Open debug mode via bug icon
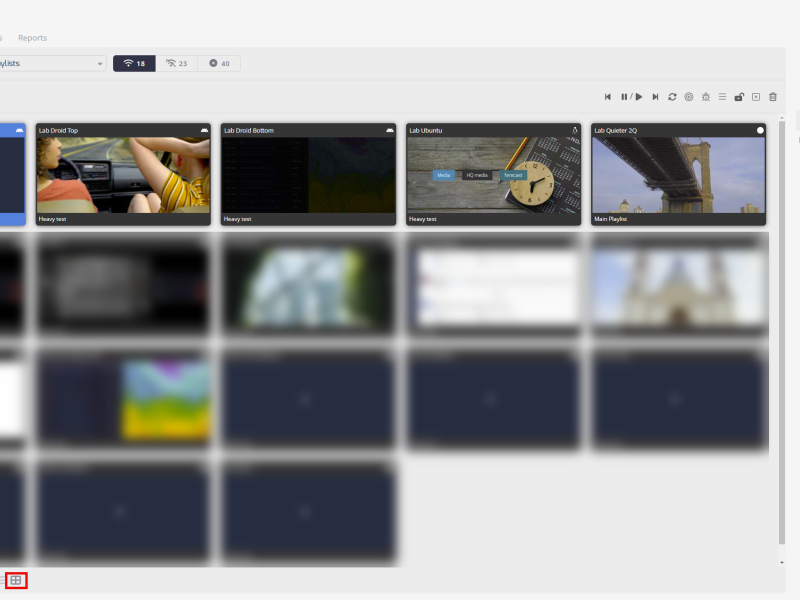Screen dimensions: 800x600 point(706,97)
